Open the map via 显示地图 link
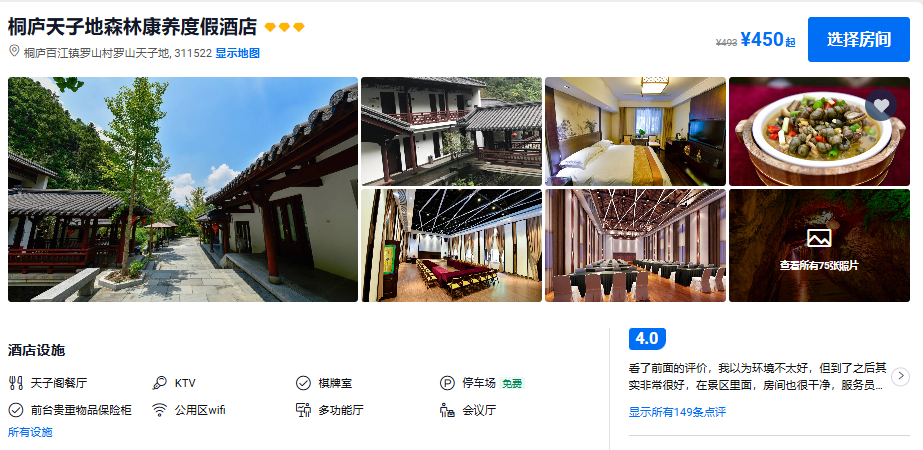Image resolution: width=923 pixels, height=450 pixels. point(238,53)
